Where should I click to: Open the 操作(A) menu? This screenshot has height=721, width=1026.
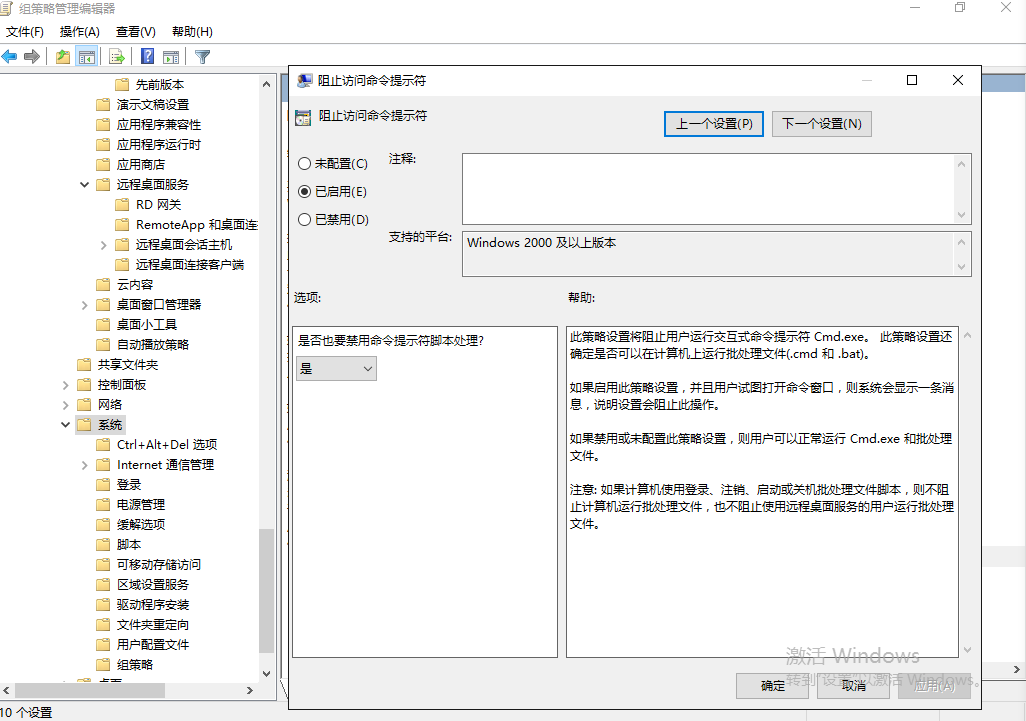click(x=79, y=31)
